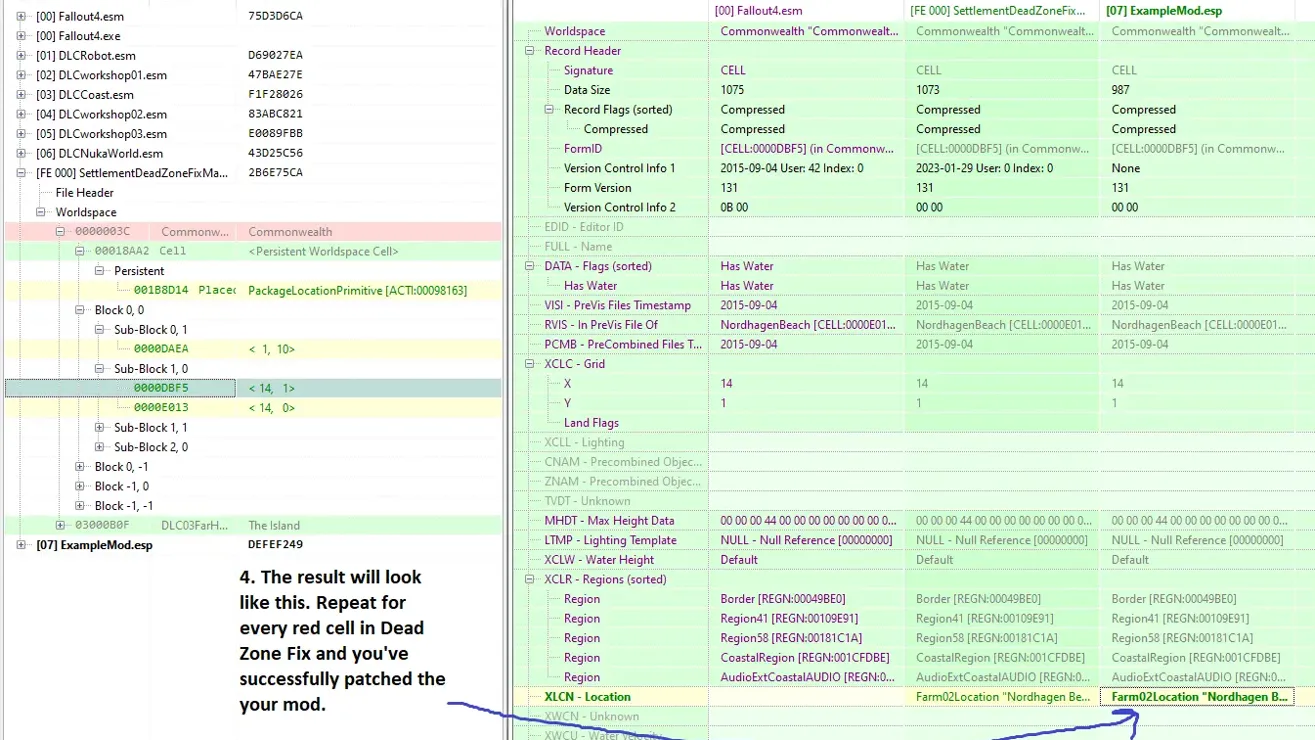1315x740 pixels.
Task: Expand the Sub-Block 2, 0 node
Action: (100, 447)
